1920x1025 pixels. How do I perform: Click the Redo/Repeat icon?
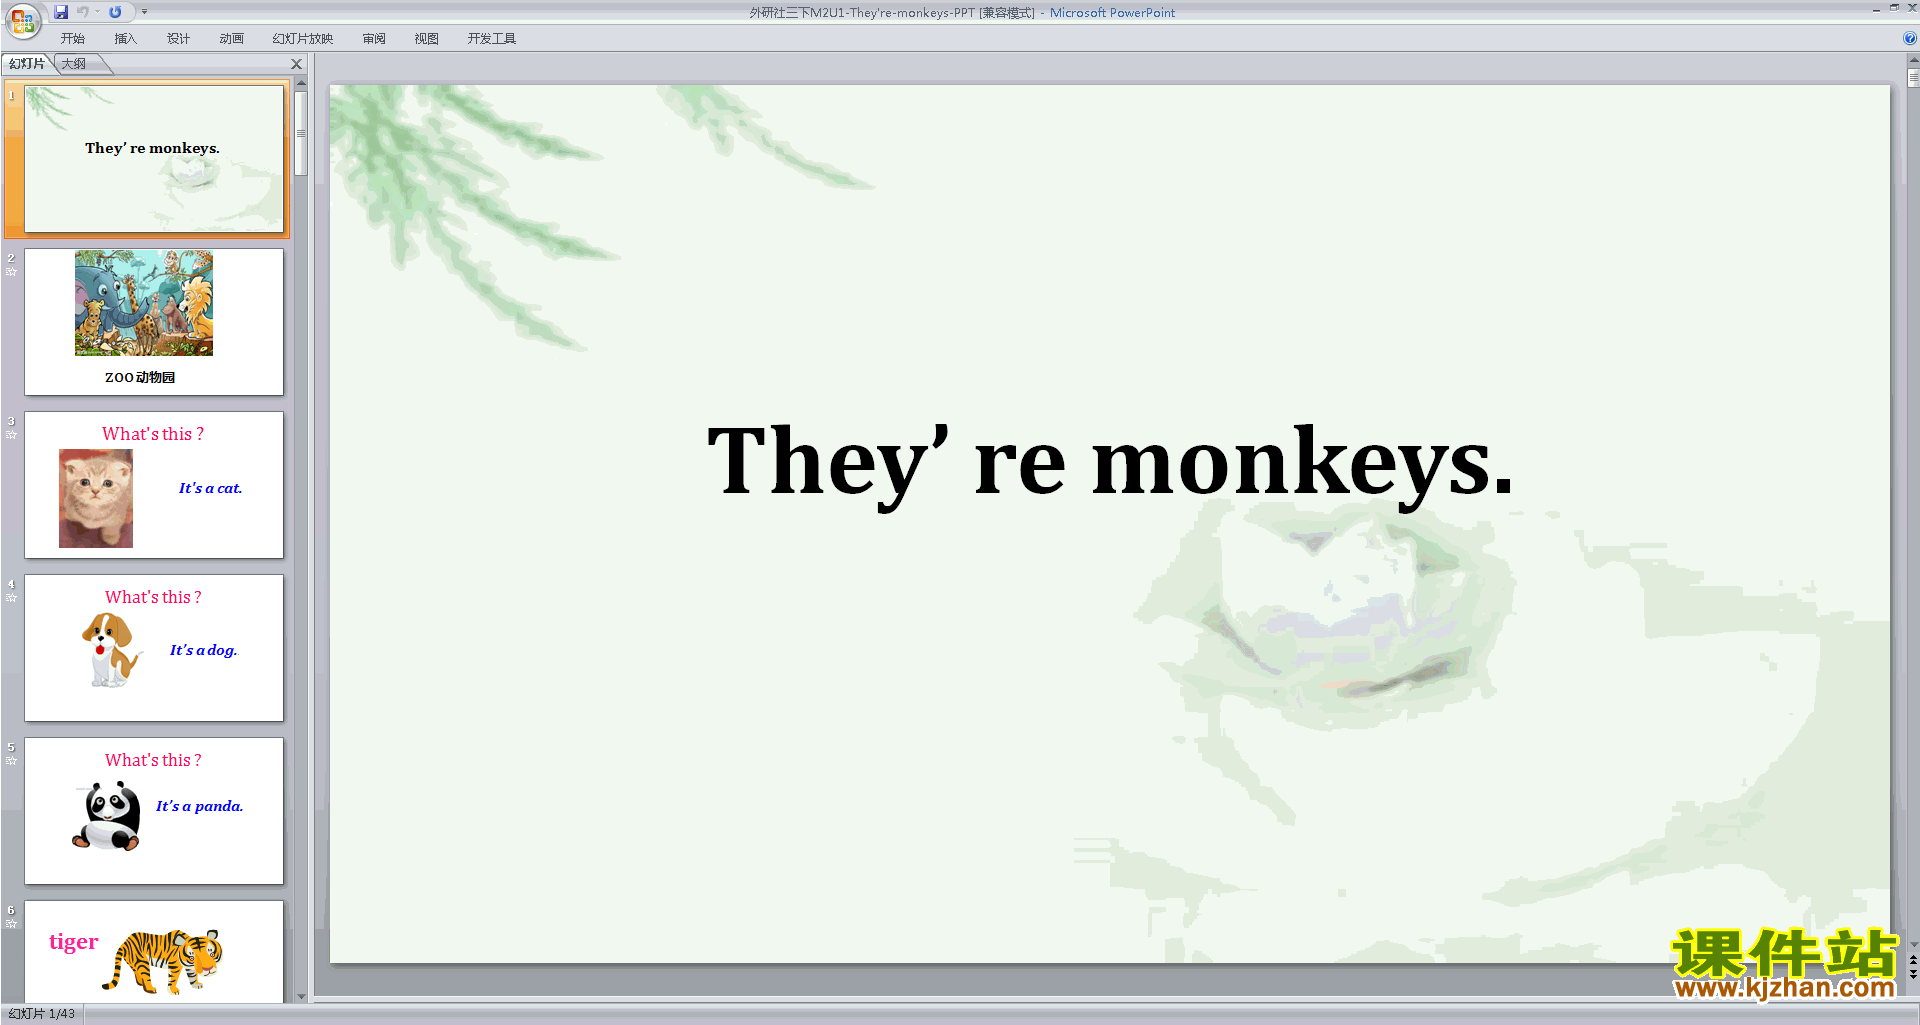tap(115, 12)
